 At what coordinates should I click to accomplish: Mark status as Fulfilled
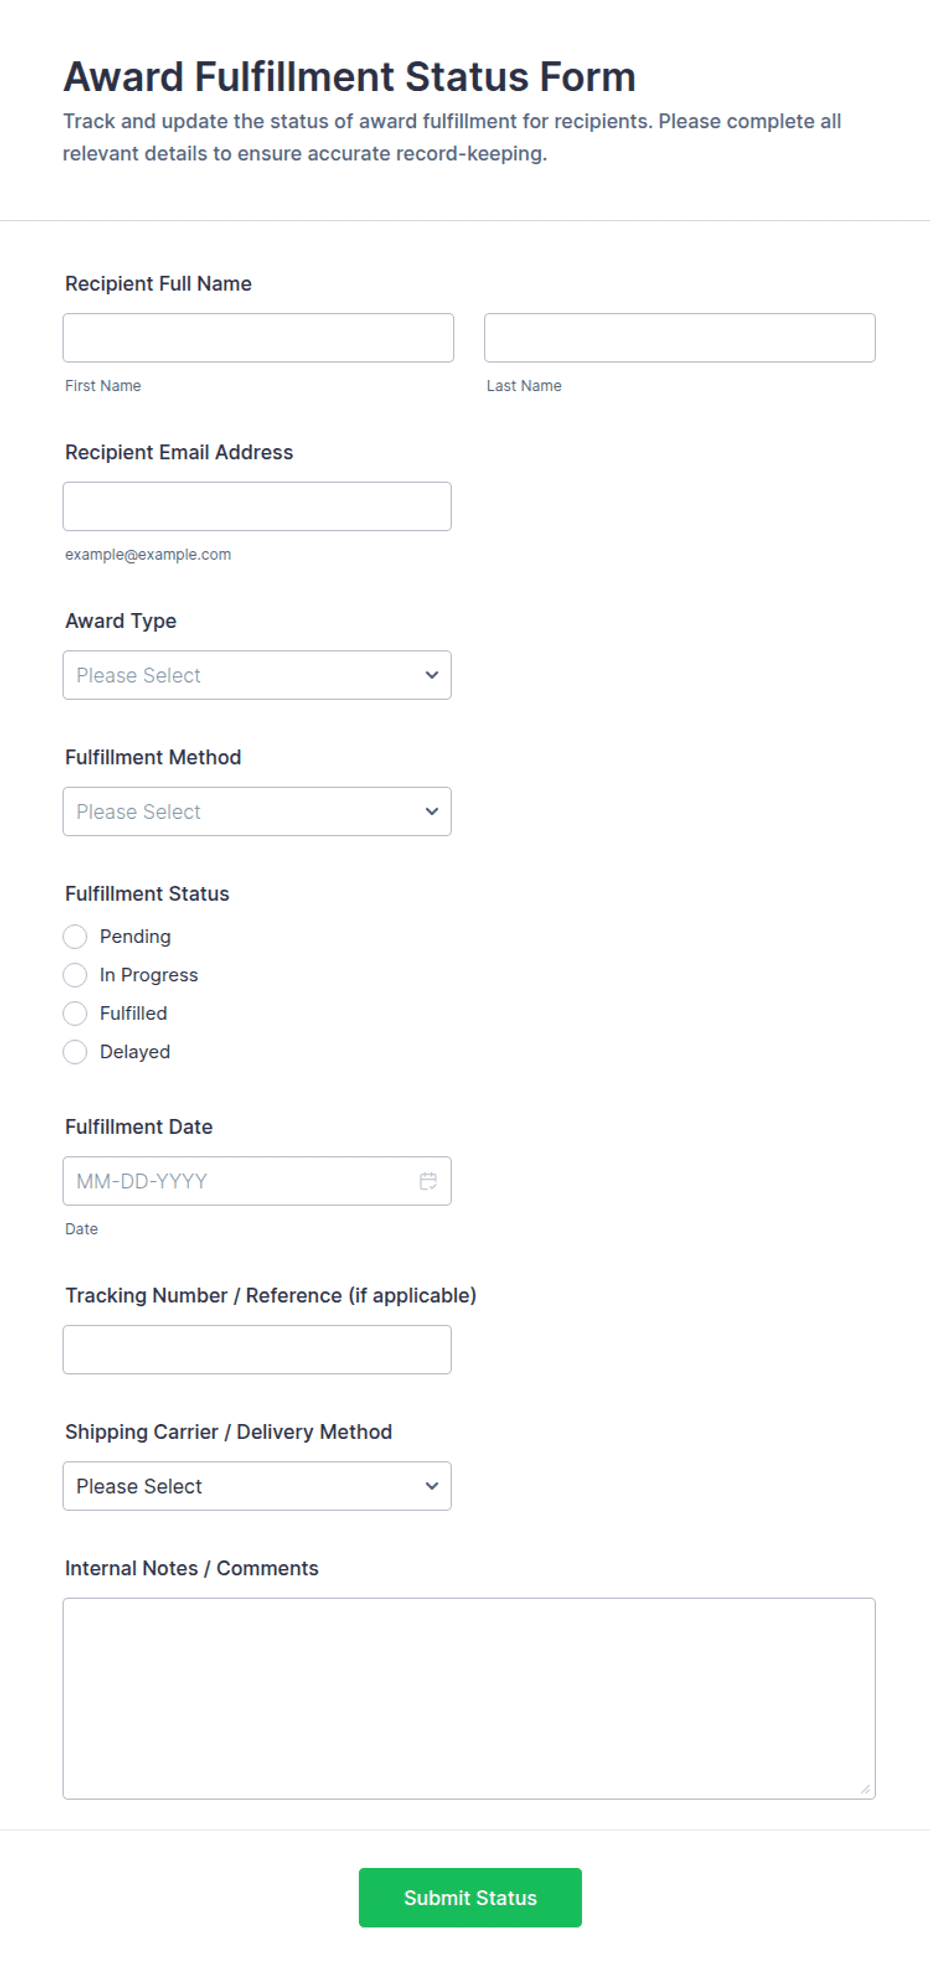click(75, 1013)
